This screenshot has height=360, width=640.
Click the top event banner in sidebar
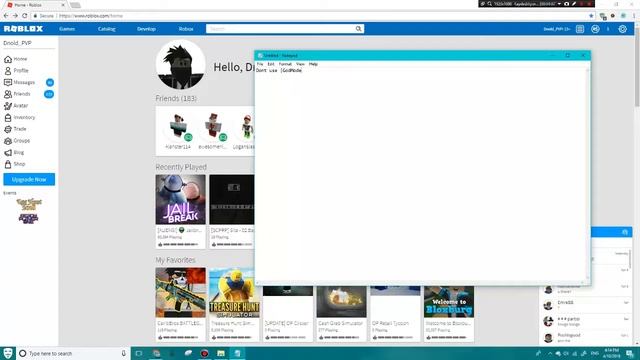tap(29, 204)
